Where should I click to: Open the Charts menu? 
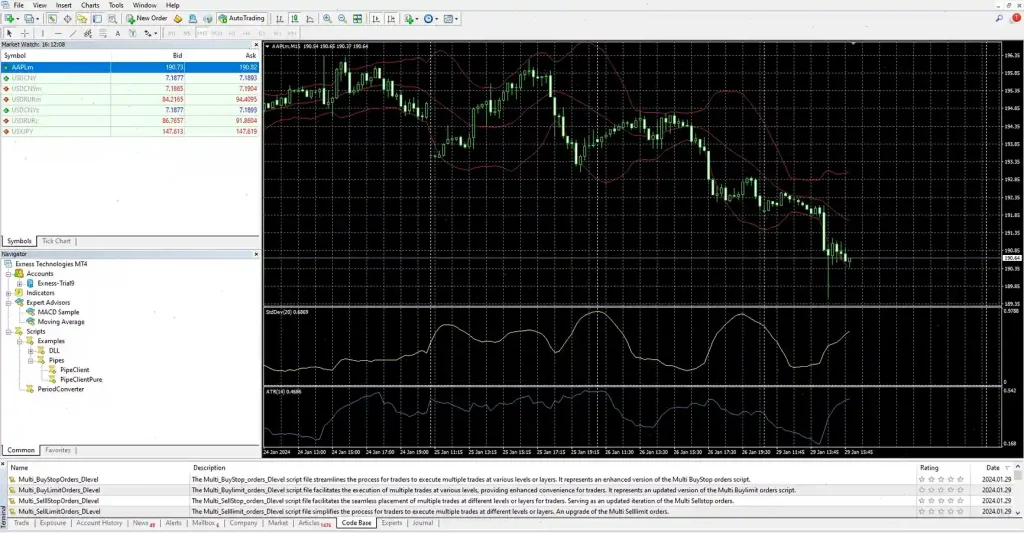tap(90, 5)
